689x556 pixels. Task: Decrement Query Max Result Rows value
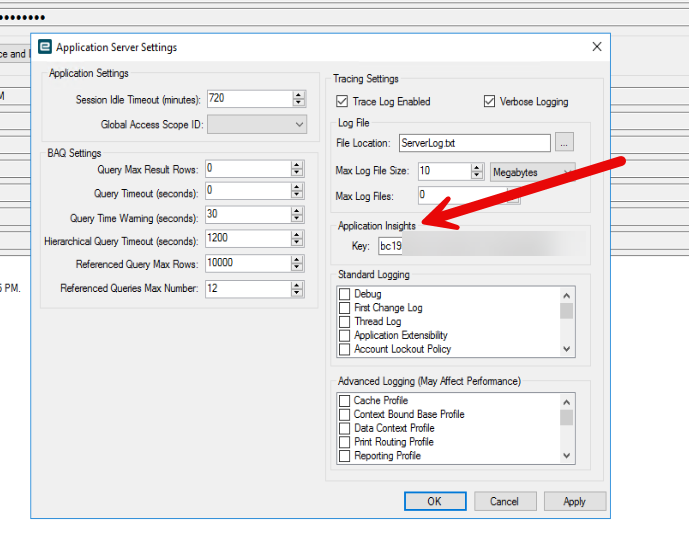[297, 173]
